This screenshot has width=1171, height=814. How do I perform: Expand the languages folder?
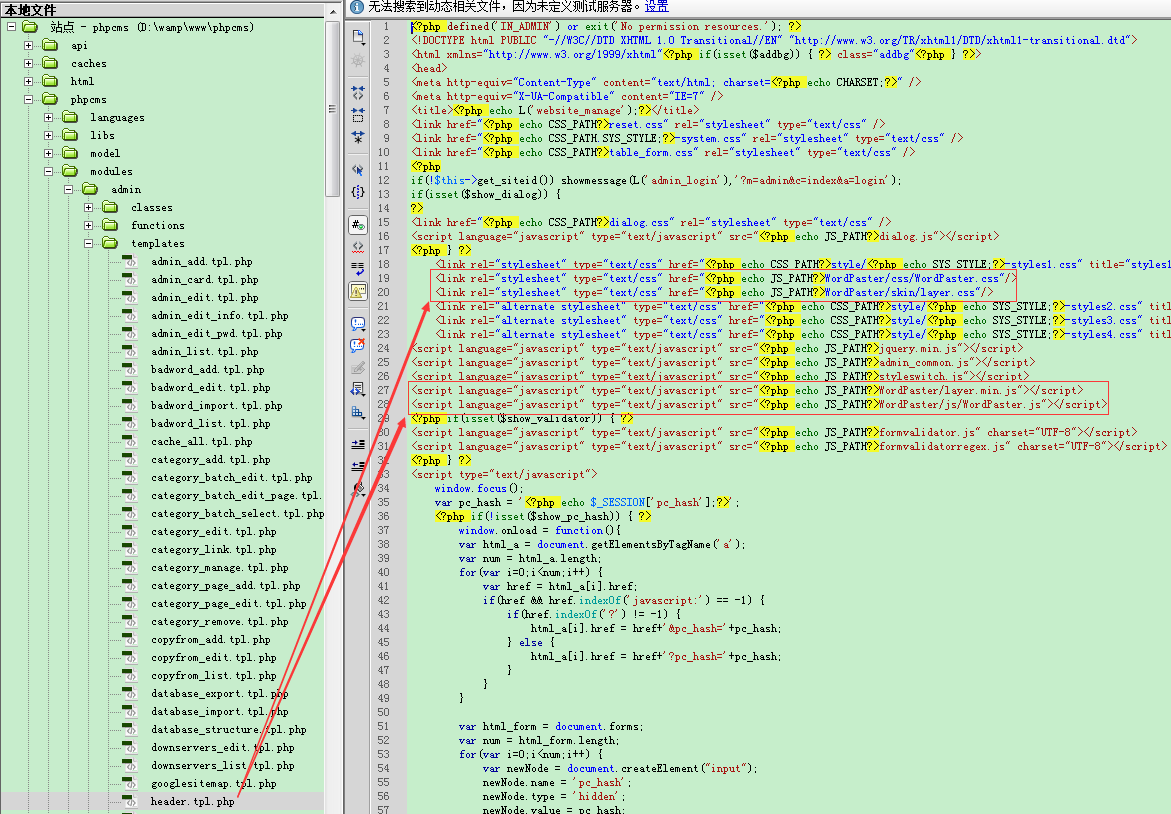click(49, 117)
